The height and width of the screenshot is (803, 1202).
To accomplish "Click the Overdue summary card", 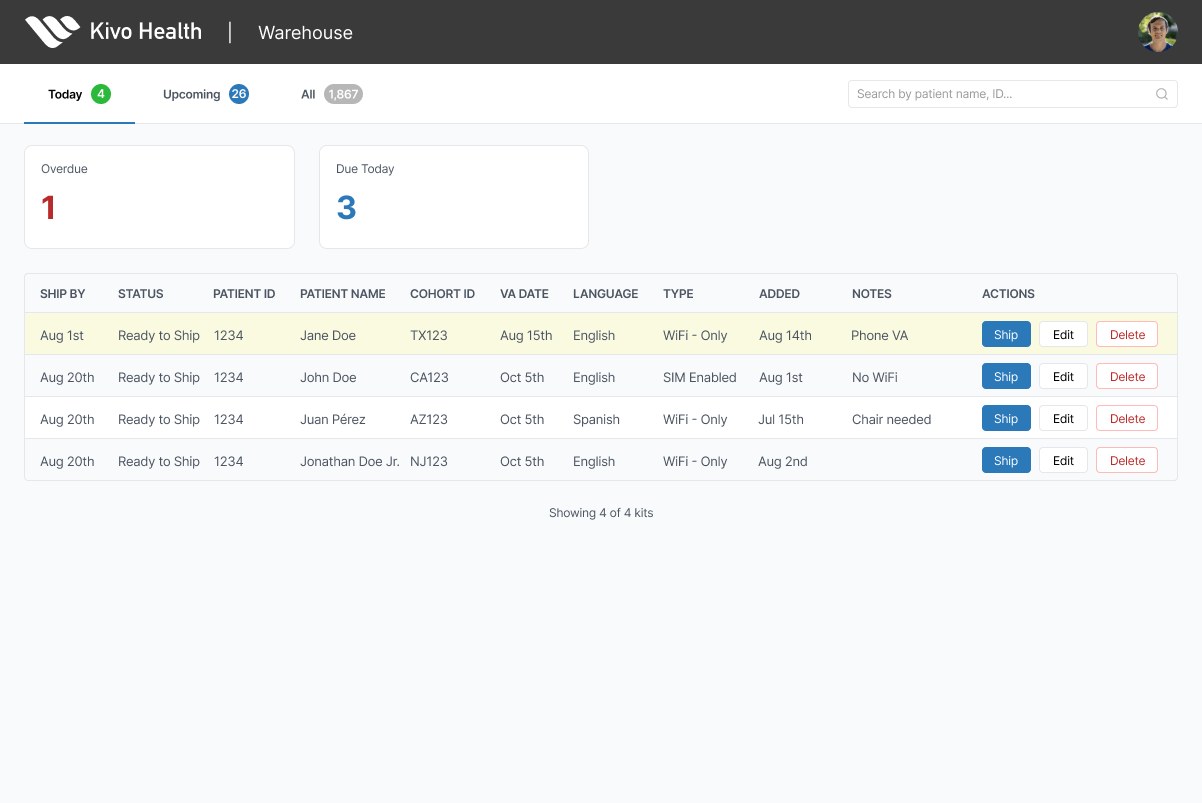I will click(159, 196).
